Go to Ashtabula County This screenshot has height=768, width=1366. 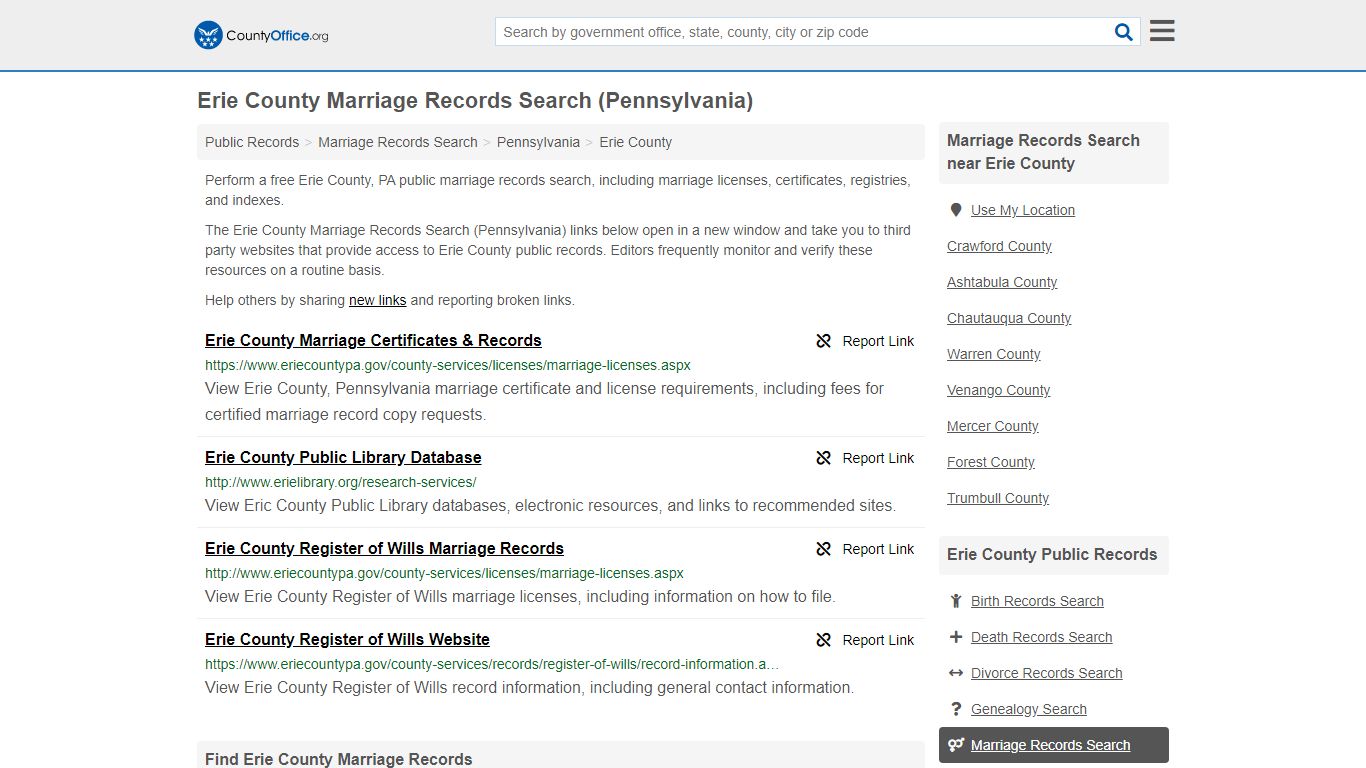[1002, 282]
